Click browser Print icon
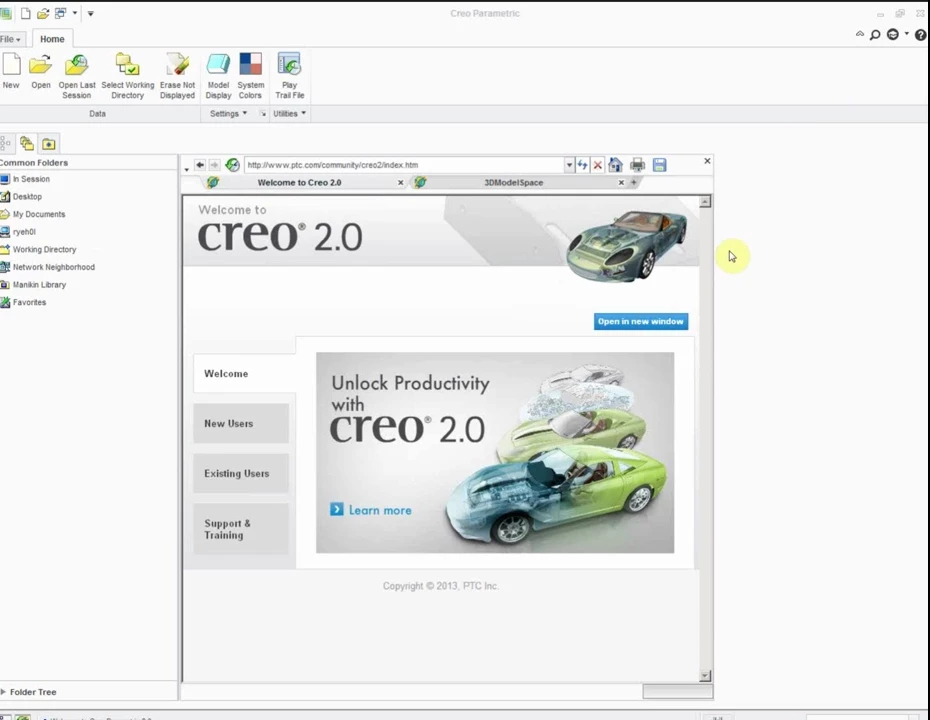Image resolution: width=930 pixels, height=720 pixels. [638, 165]
